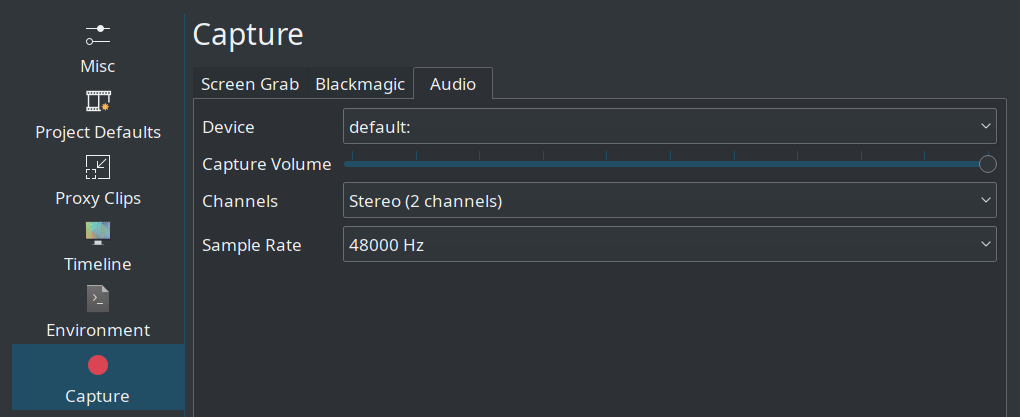Open the Stereo (2 channels) dropdown
The height and width of the screenshot is (417, 1020).
(669, 200)
